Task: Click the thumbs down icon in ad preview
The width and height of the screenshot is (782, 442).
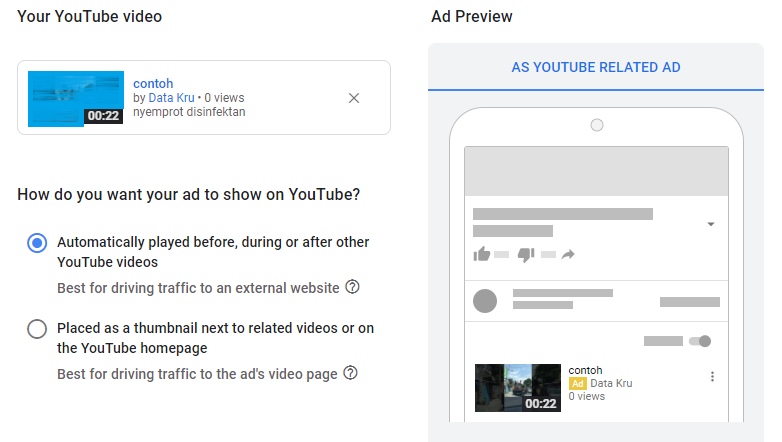Action: (x=526, y=254)
